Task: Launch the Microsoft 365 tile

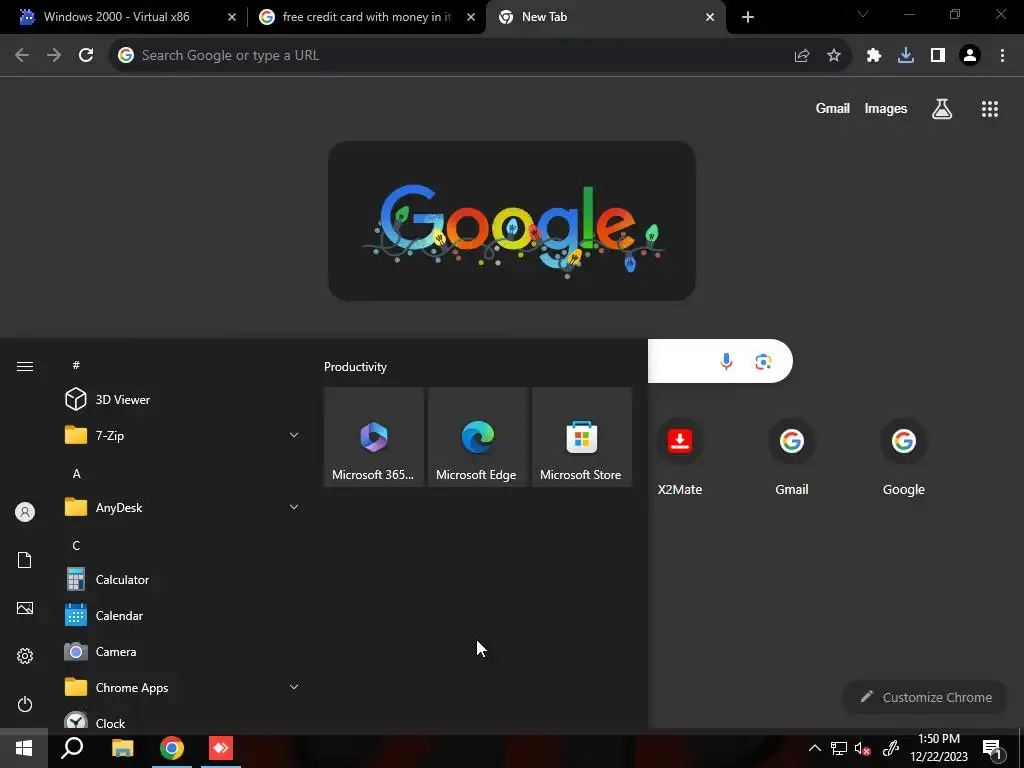Action: pos(374,437)
